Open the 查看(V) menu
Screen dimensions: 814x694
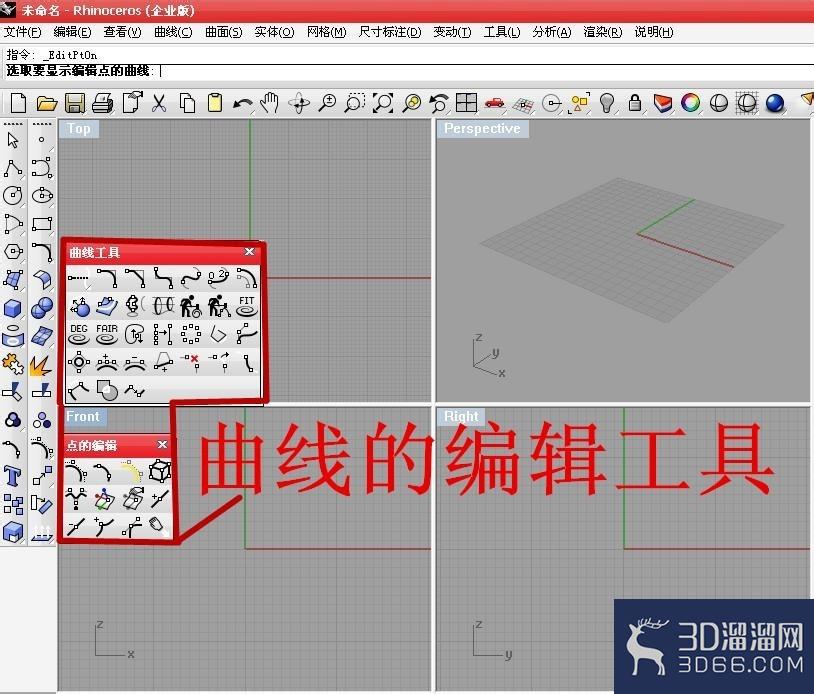[122, 32]
